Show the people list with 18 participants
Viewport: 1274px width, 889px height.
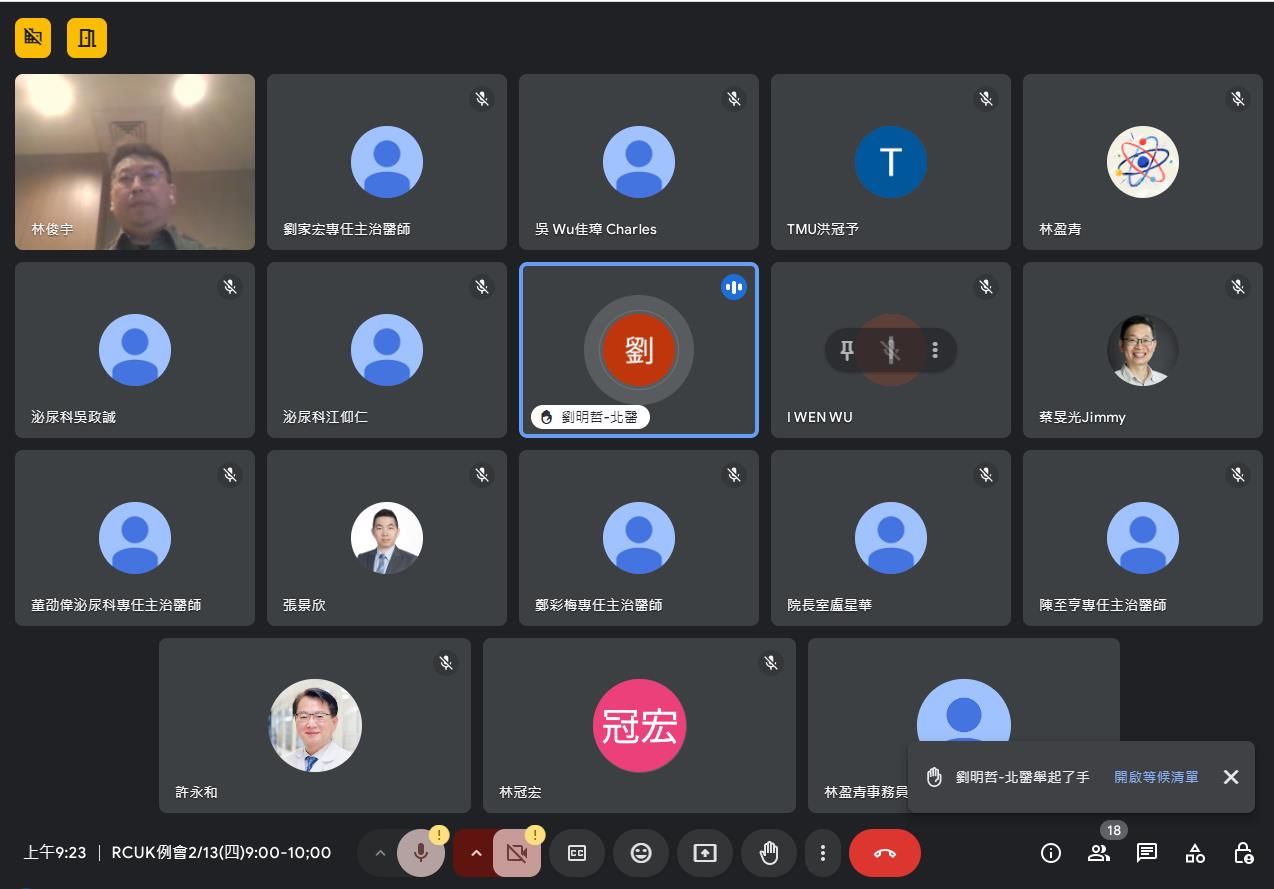(x=1099, y=853)
